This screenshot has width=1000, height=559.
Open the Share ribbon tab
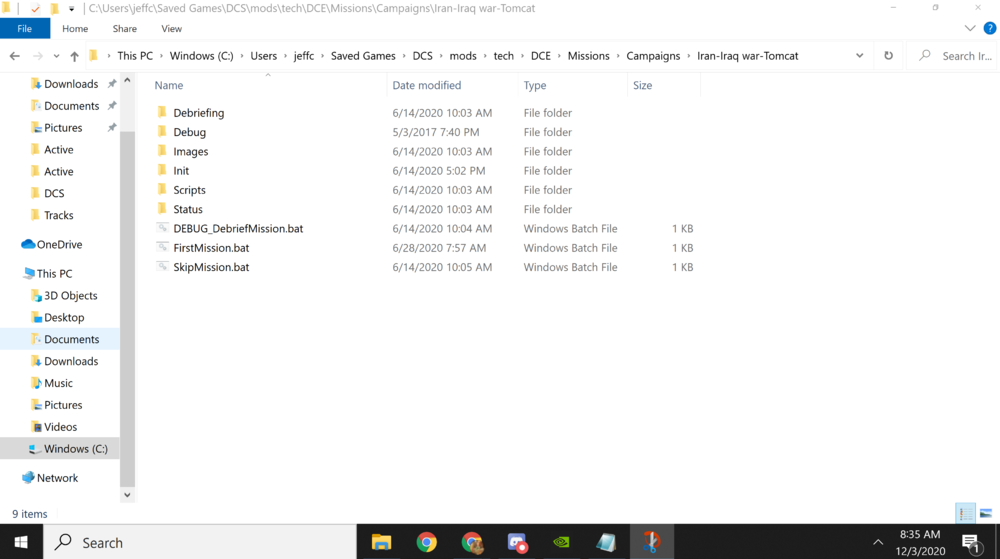tap(124, 28)
